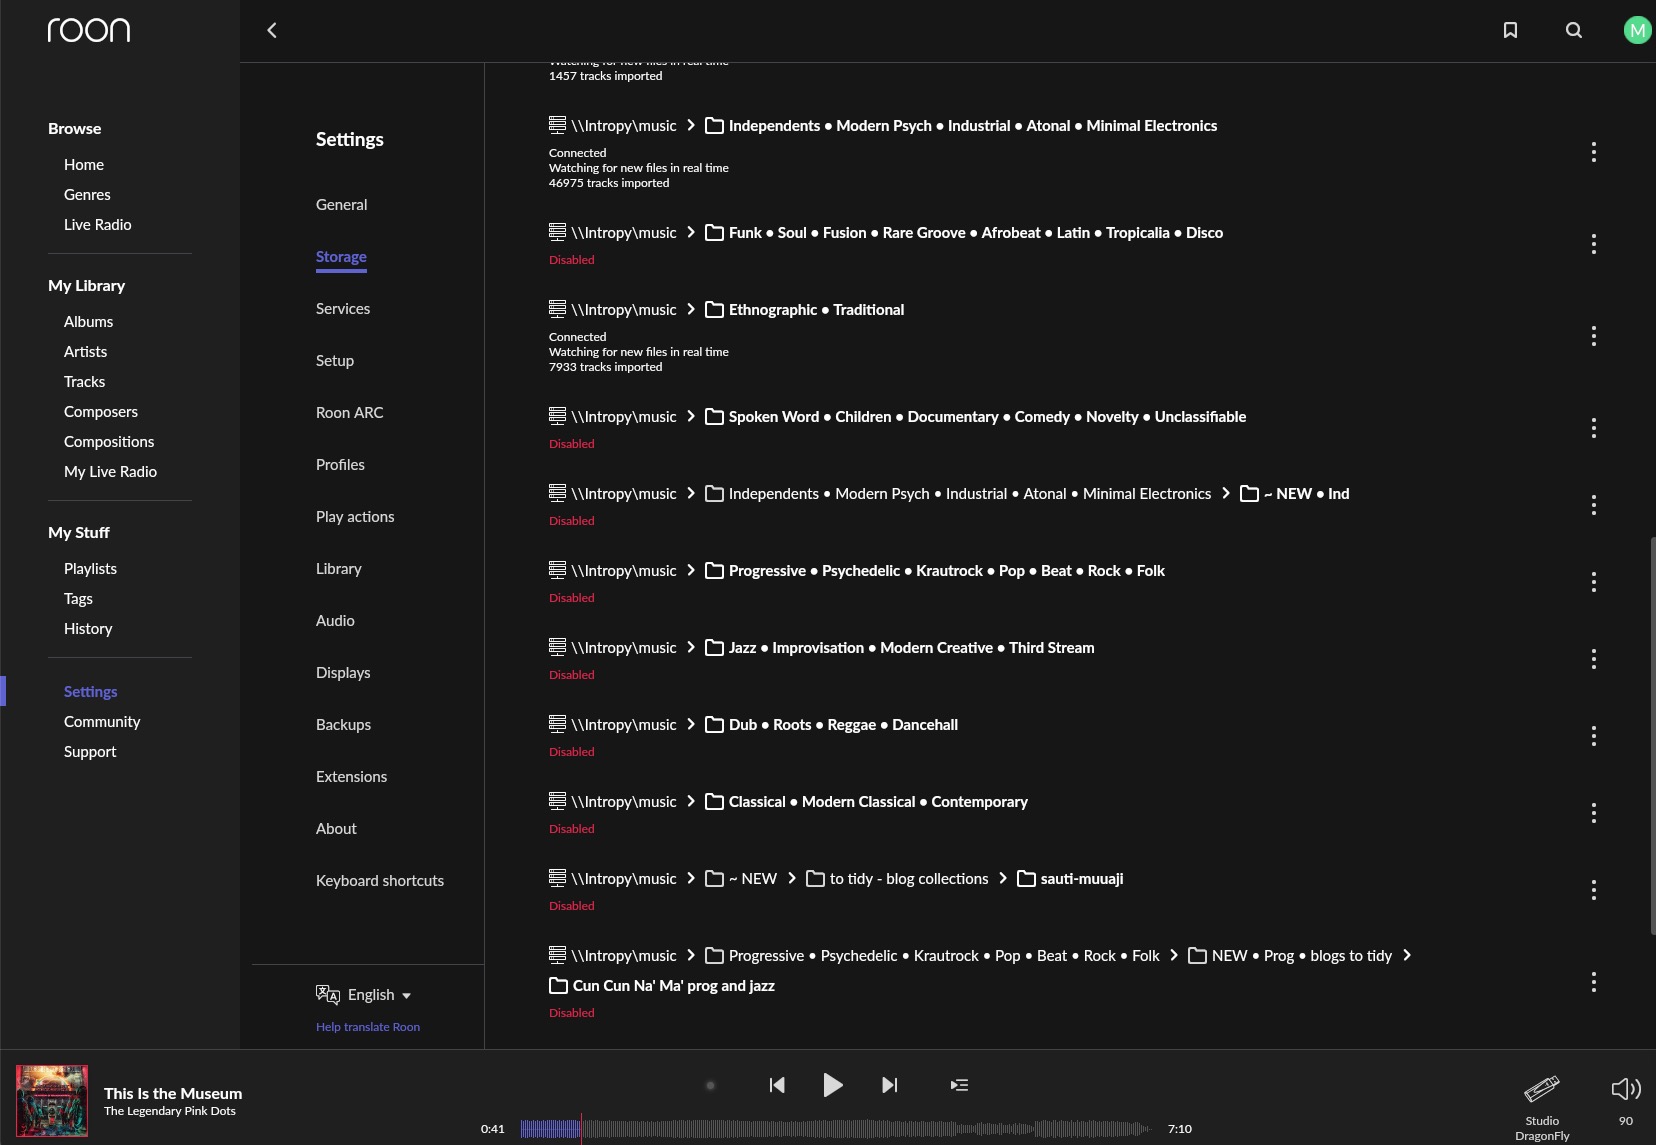1656x1145 pixels.
Task: Switch to the Audio settings tab
Action: pyautogui.click(x=335, y=621)
